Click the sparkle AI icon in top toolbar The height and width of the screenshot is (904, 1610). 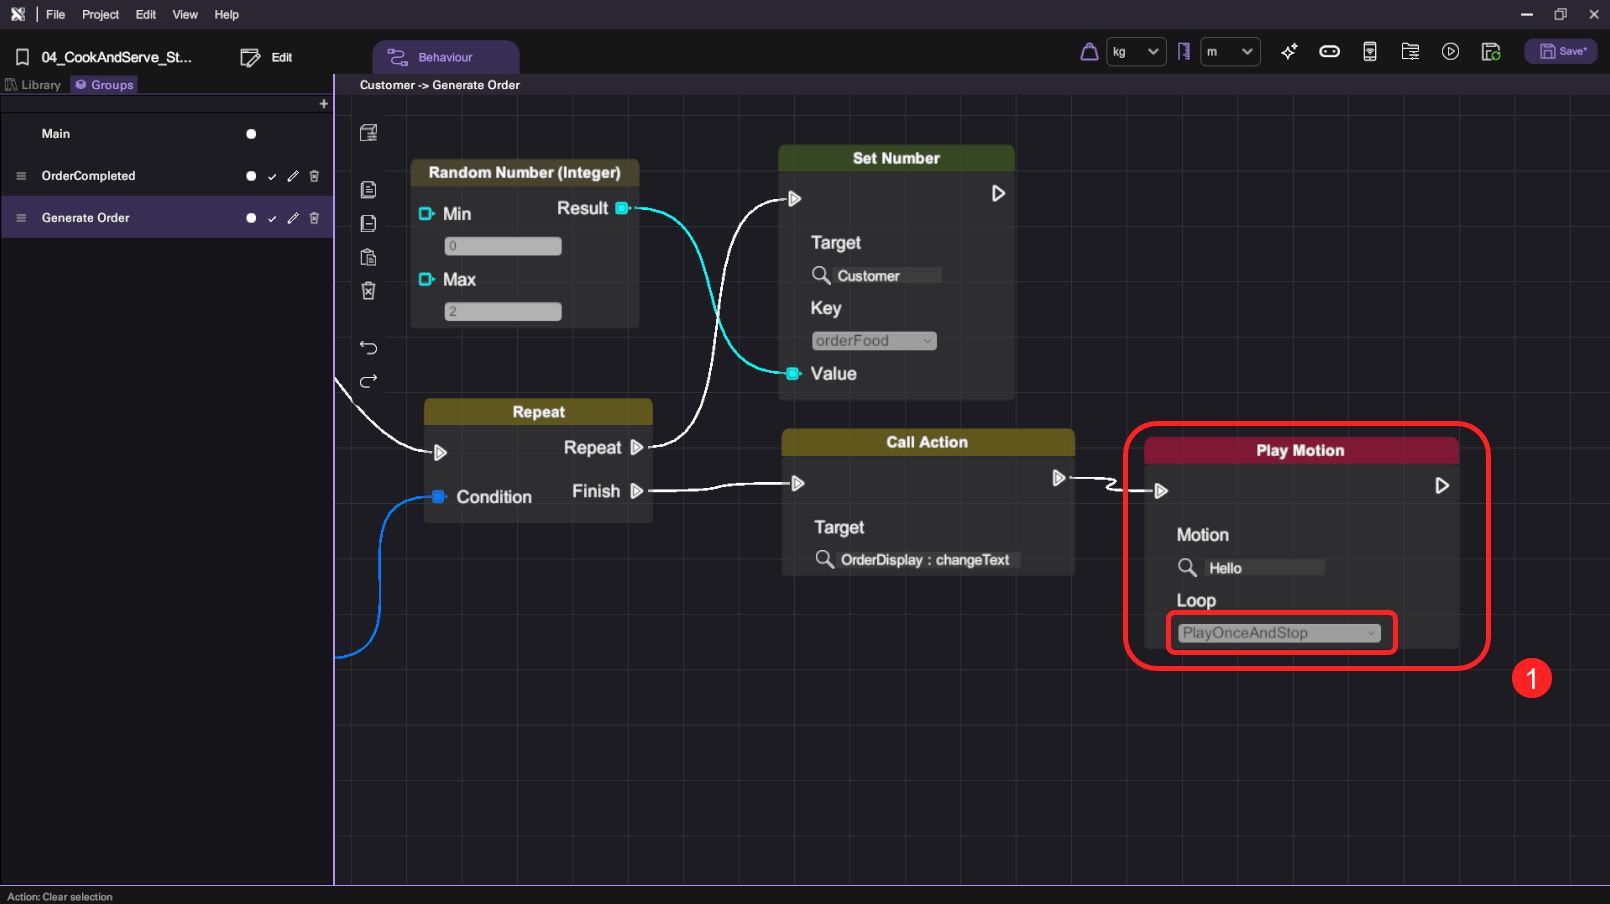(x=1289, y=52)
